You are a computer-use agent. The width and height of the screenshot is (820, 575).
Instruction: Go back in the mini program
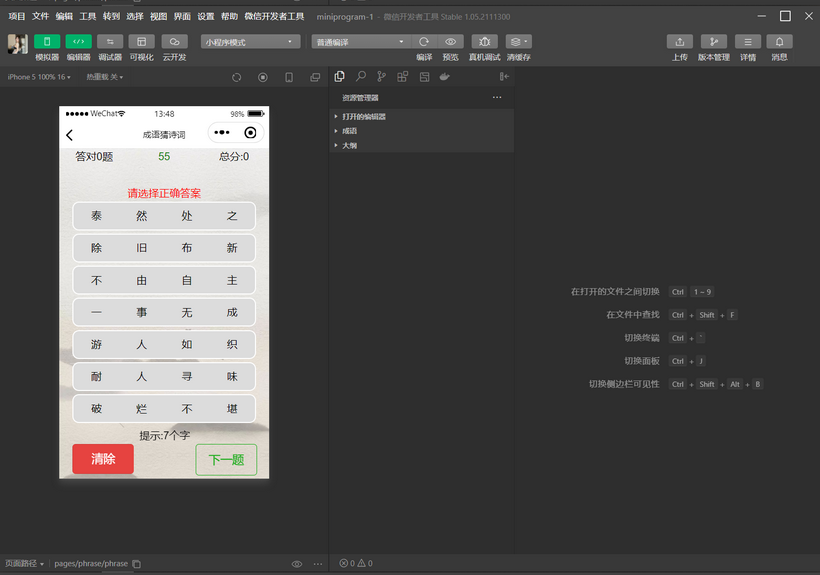pos(70,135)
